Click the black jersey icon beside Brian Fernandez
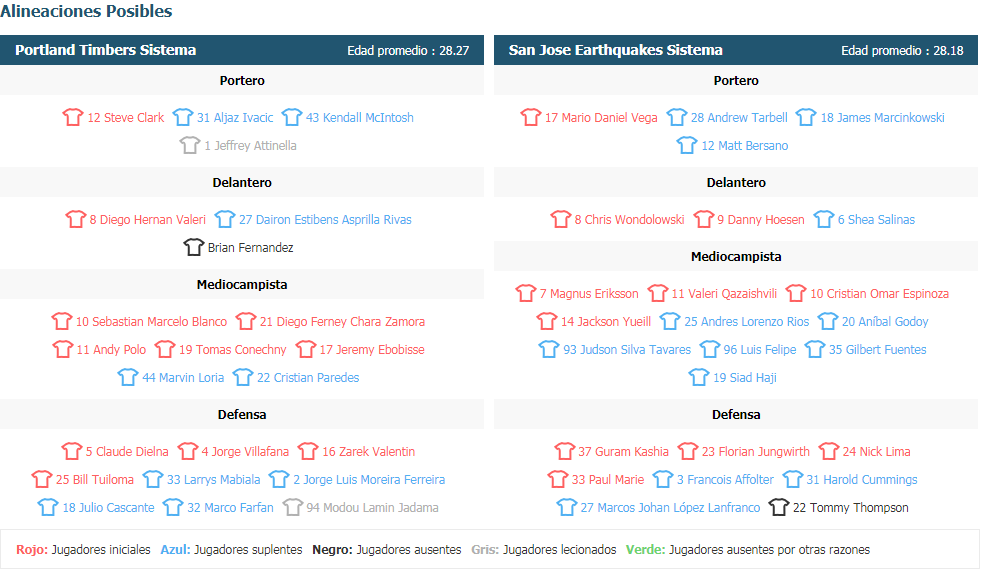Screen dimensions: 981x570 193,247
